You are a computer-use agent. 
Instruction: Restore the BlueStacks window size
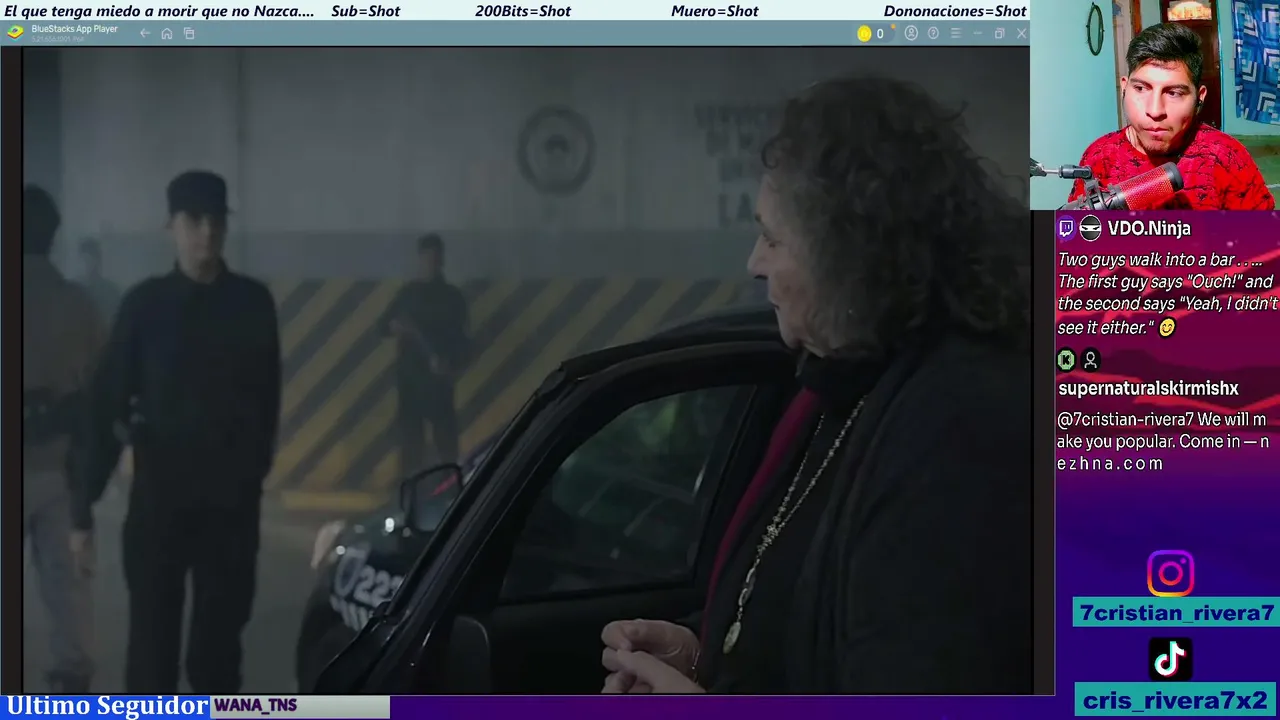999,33
